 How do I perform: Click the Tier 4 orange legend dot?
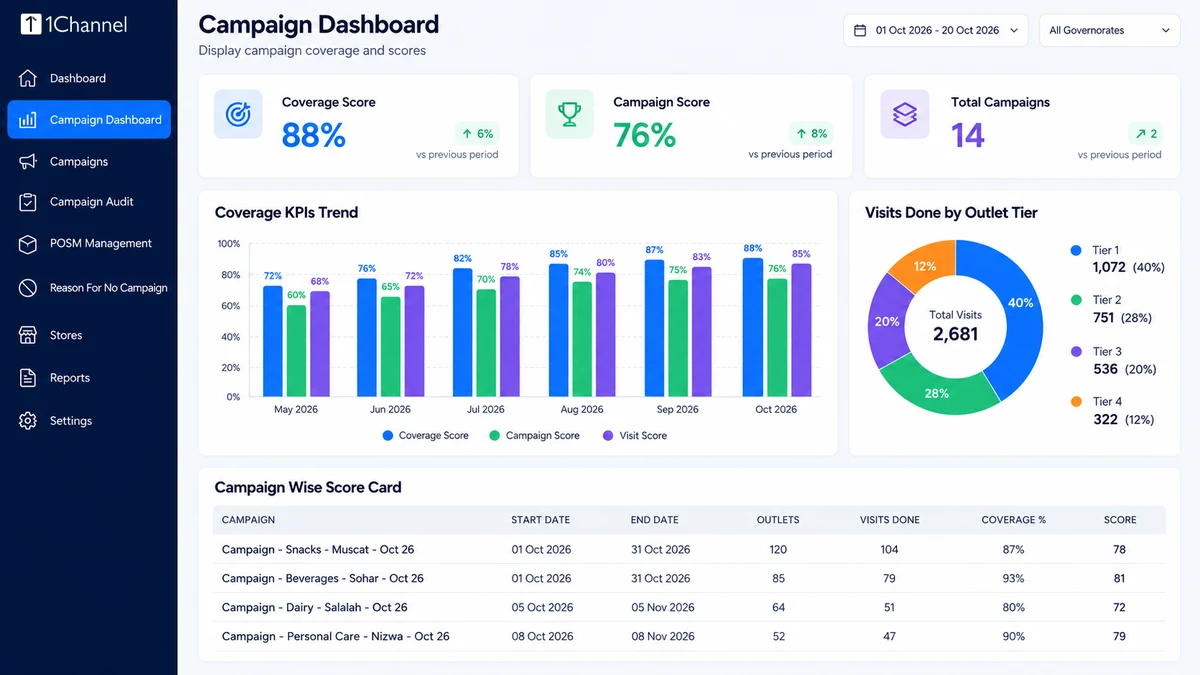point(1076,401)
